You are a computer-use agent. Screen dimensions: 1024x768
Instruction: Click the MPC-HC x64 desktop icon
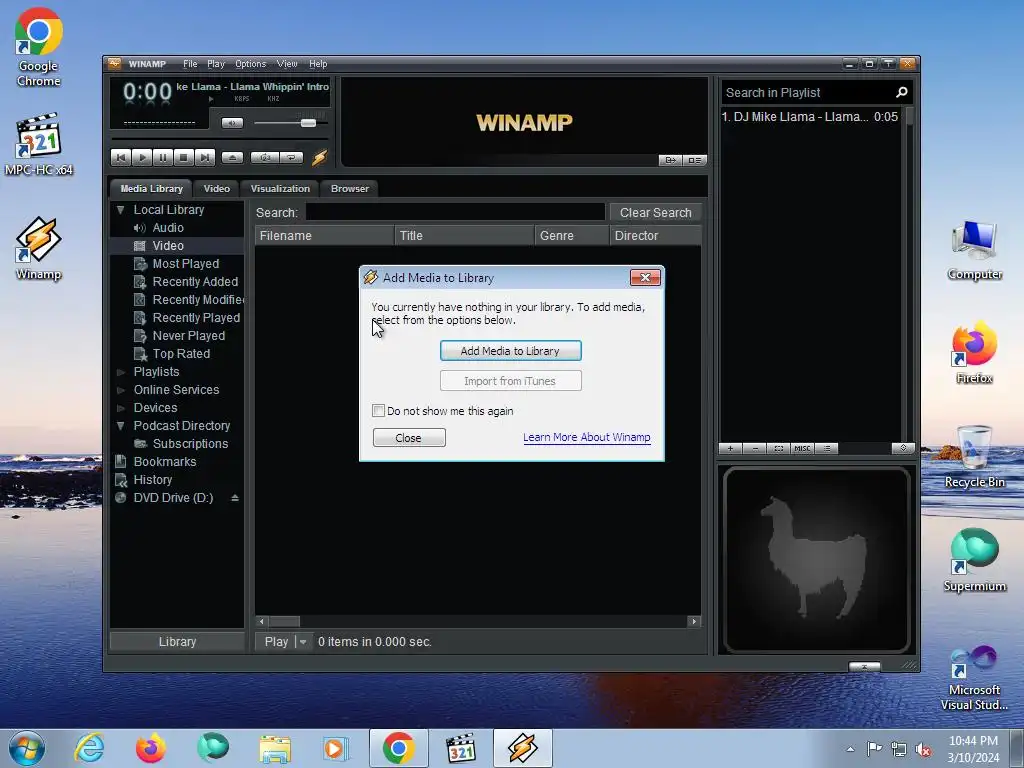point(39,144)
